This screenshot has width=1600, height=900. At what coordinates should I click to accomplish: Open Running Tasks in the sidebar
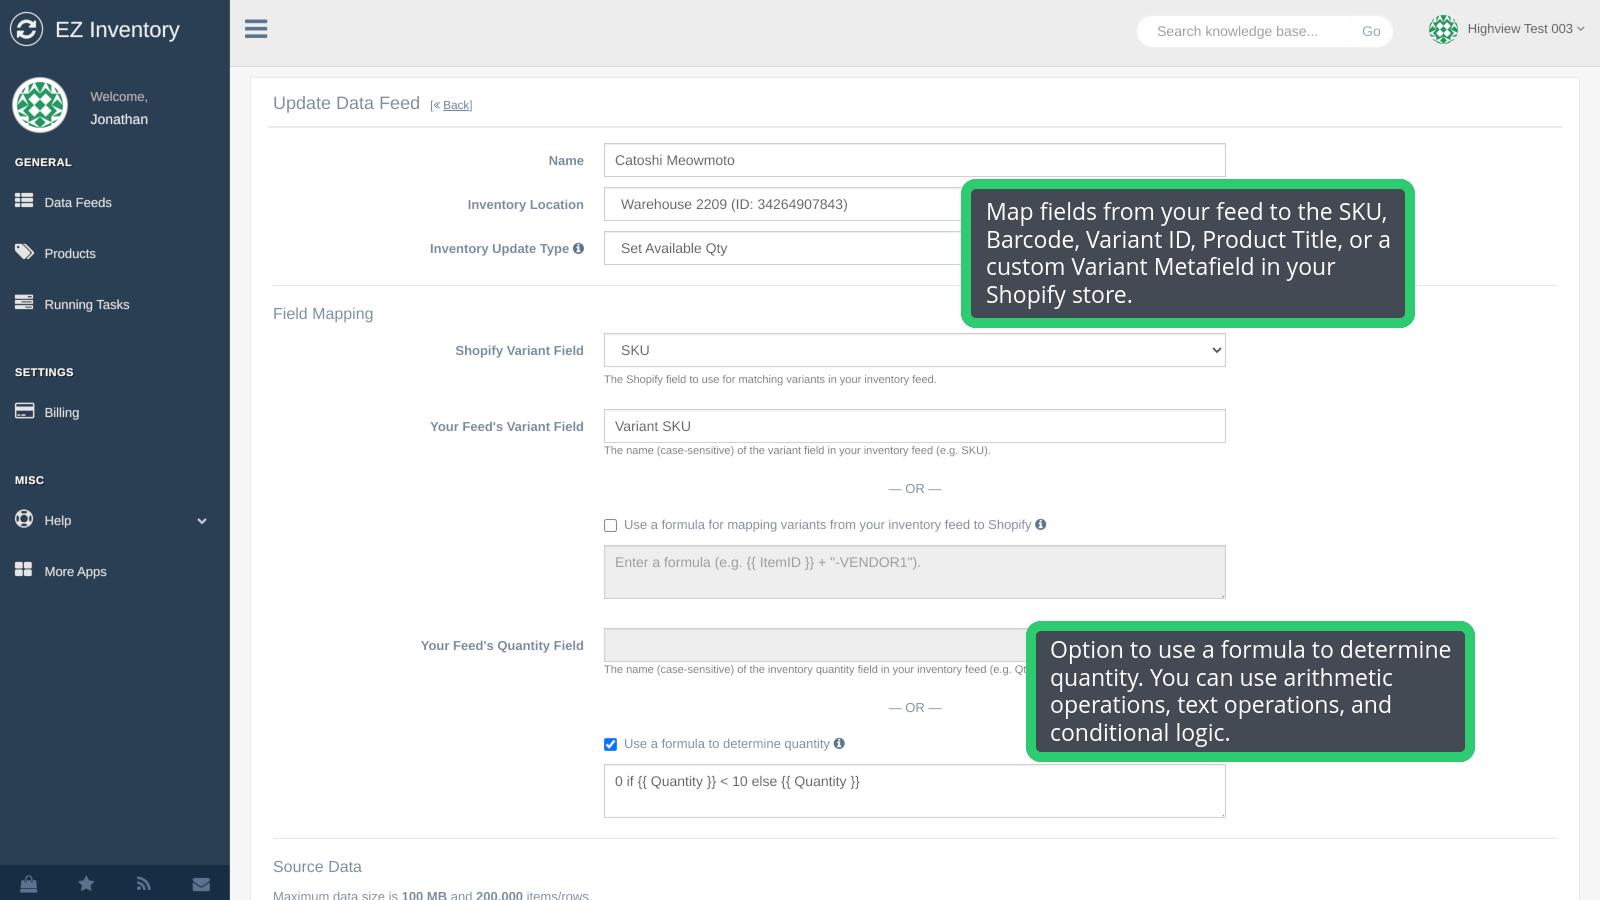coord(87,304)
